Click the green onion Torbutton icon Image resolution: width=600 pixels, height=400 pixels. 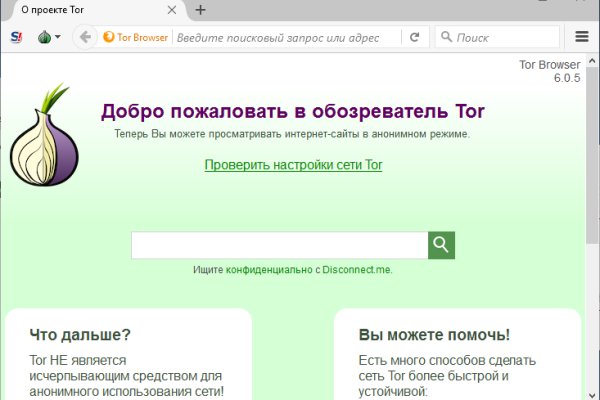pos(44,37)
